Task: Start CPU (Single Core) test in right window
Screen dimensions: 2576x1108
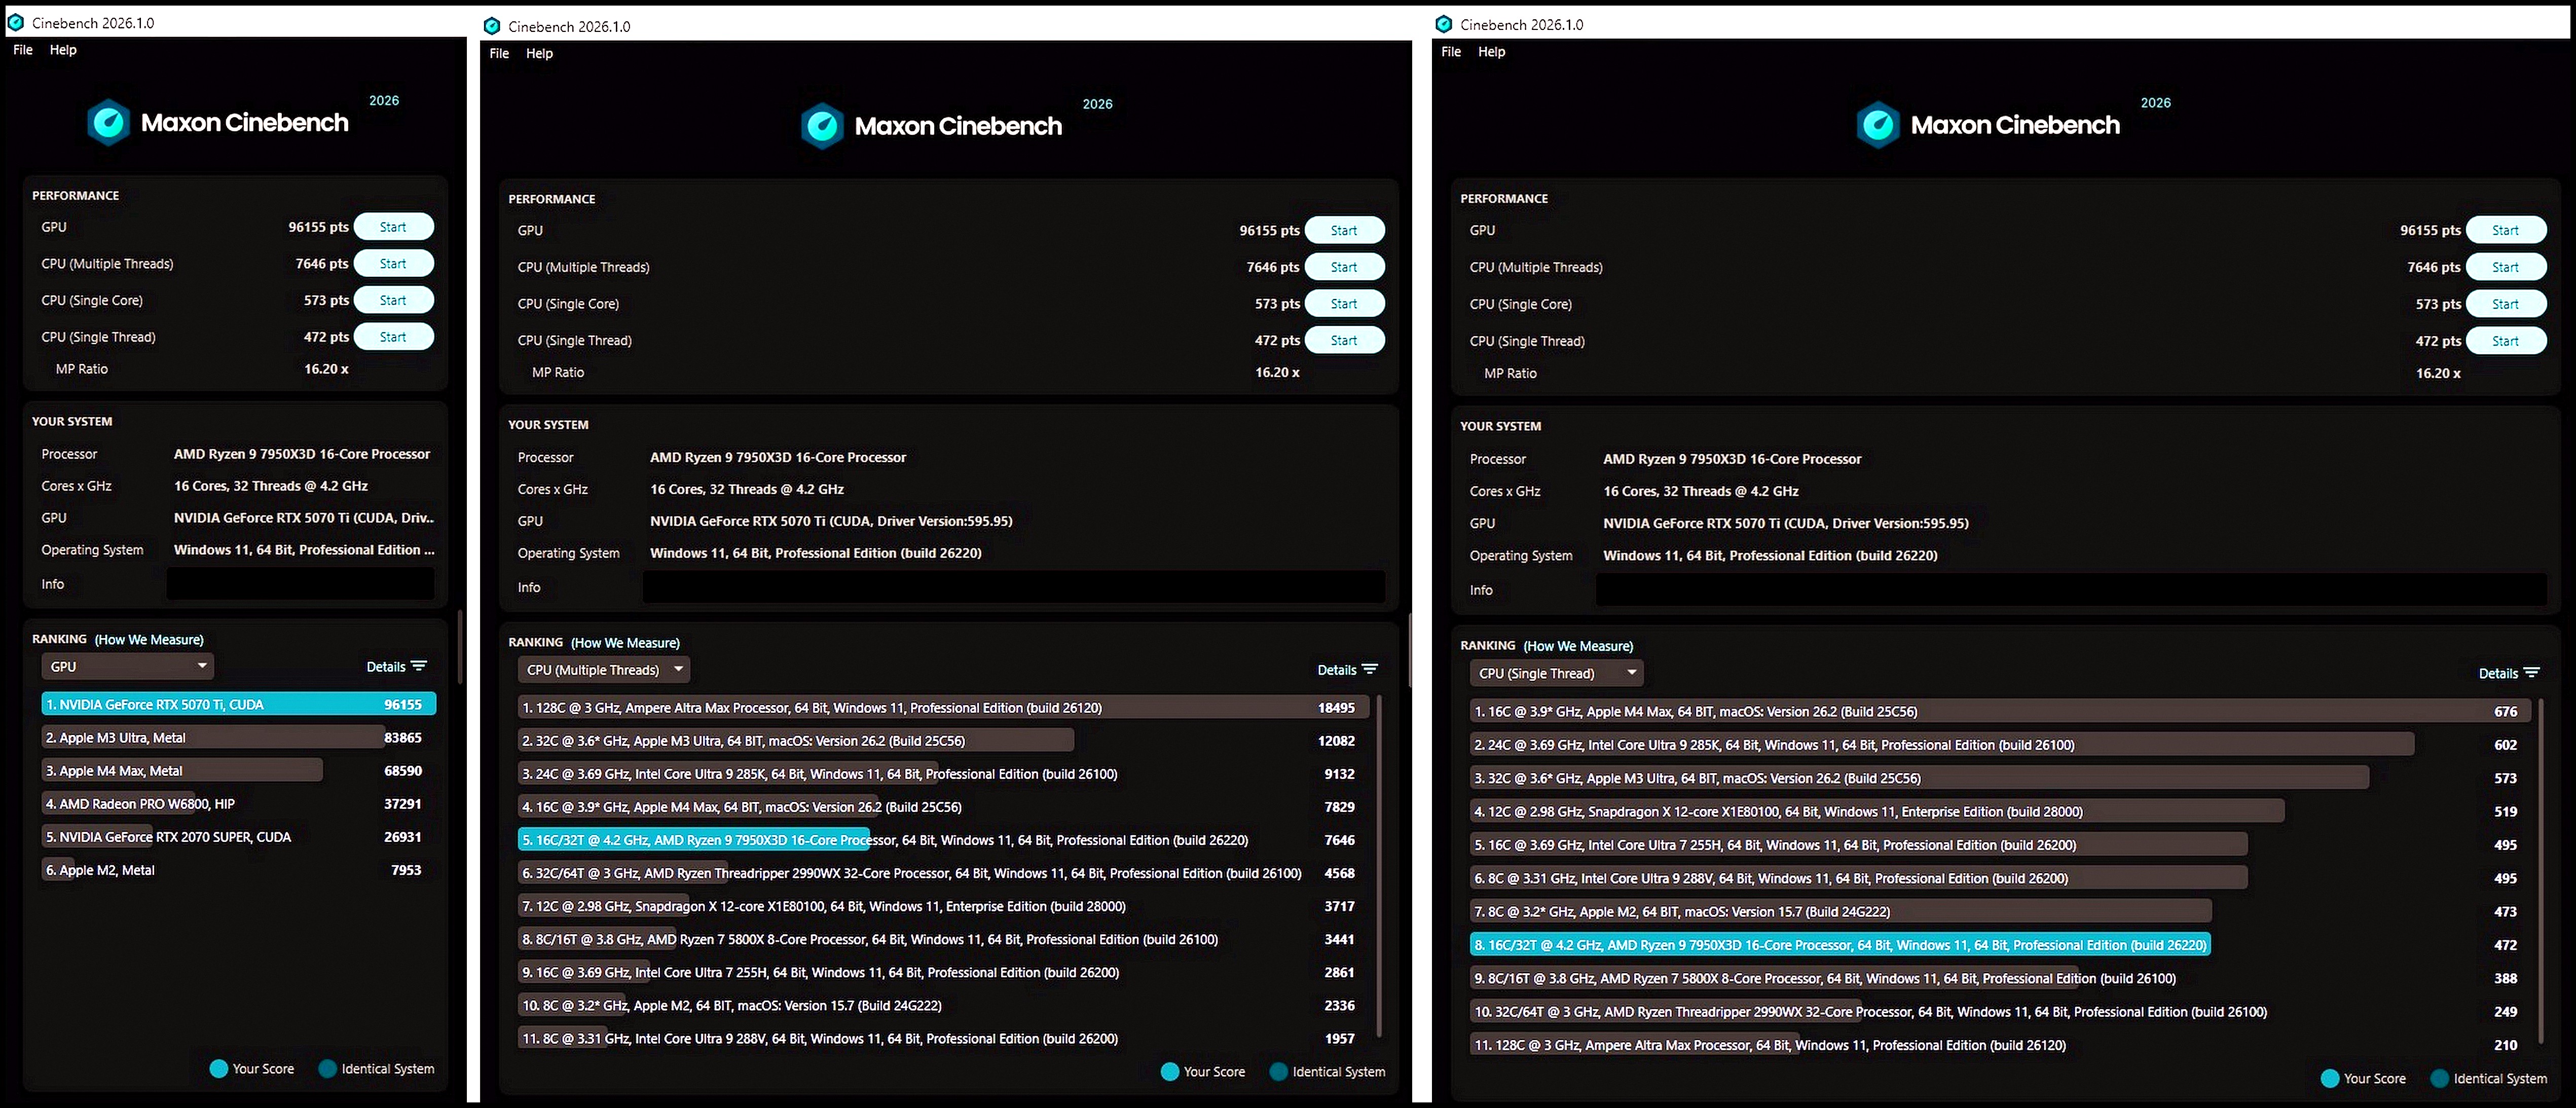Action: pos(2506,304)
